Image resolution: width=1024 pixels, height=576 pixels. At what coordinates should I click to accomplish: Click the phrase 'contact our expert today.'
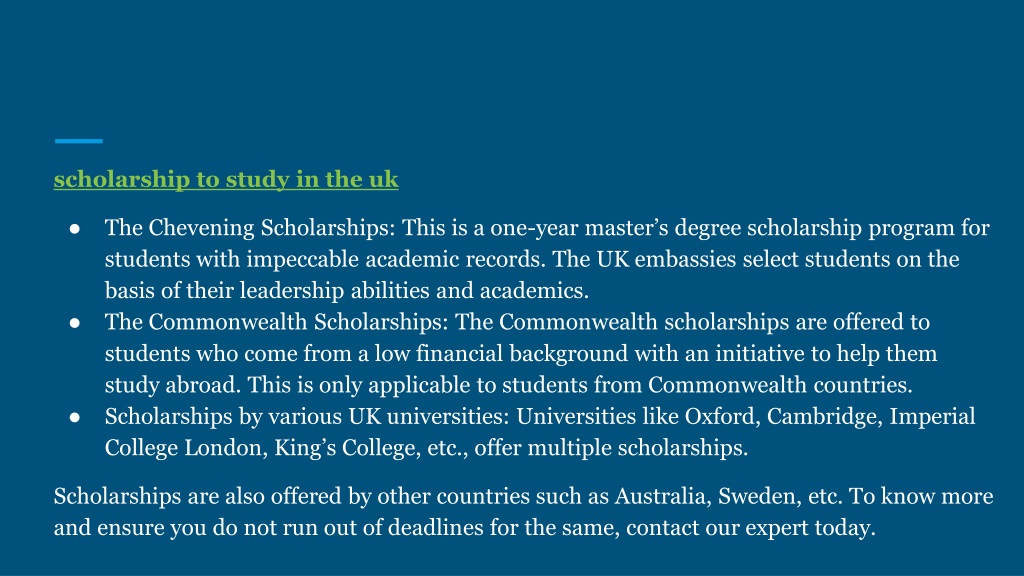tap(751, 528)
